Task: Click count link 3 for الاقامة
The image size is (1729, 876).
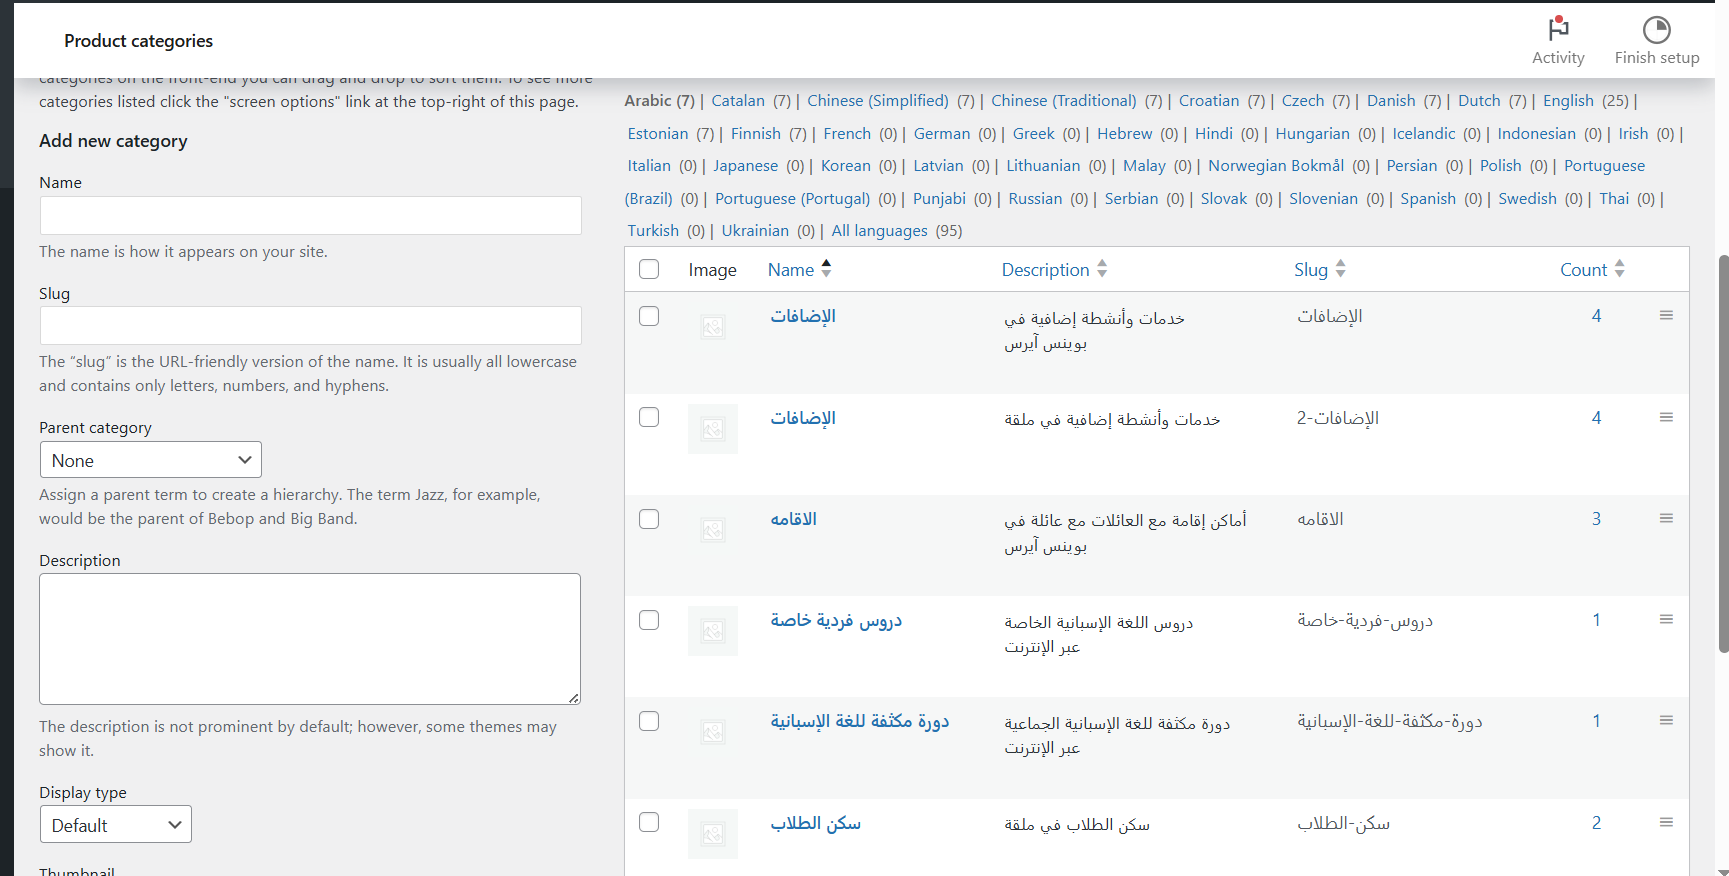Action: pyautogui.click(x=1596, y=519)
